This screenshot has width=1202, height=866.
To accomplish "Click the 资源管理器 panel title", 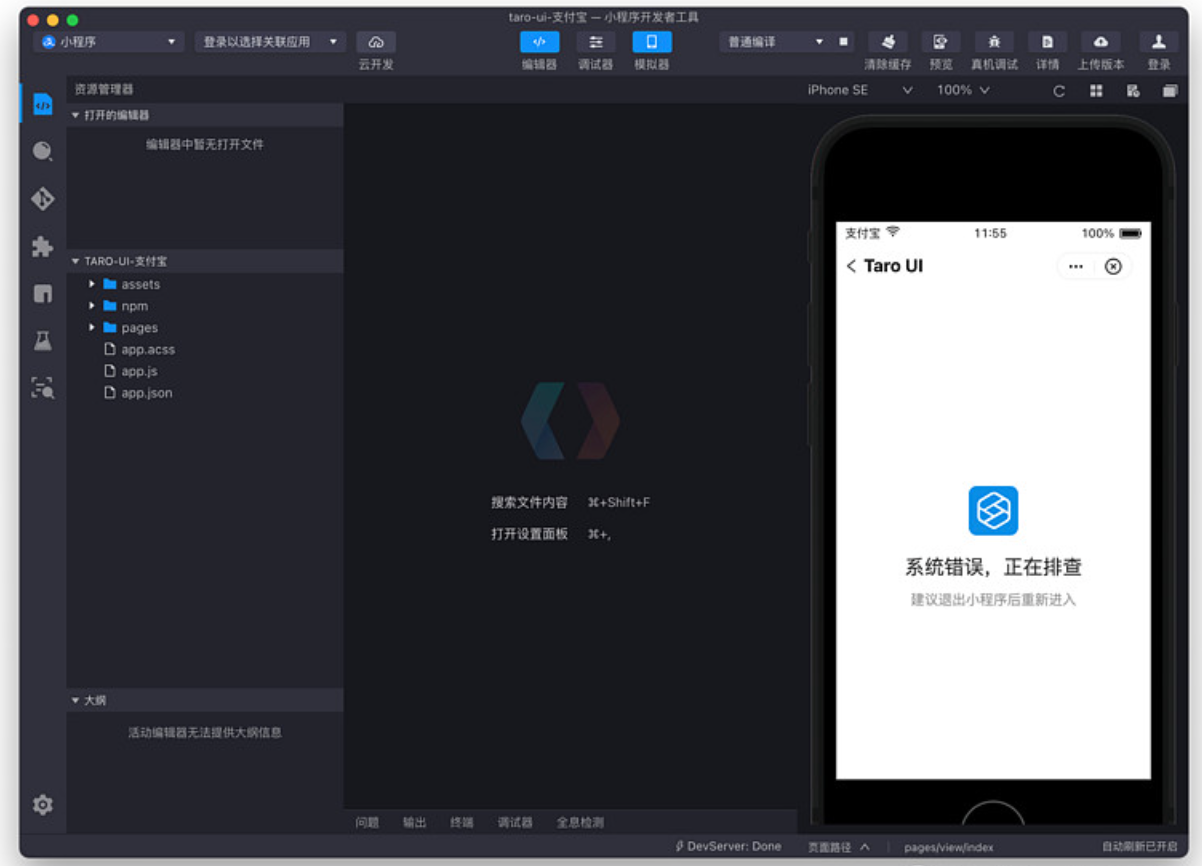I will pyautogui.click(x=104, y=89).
